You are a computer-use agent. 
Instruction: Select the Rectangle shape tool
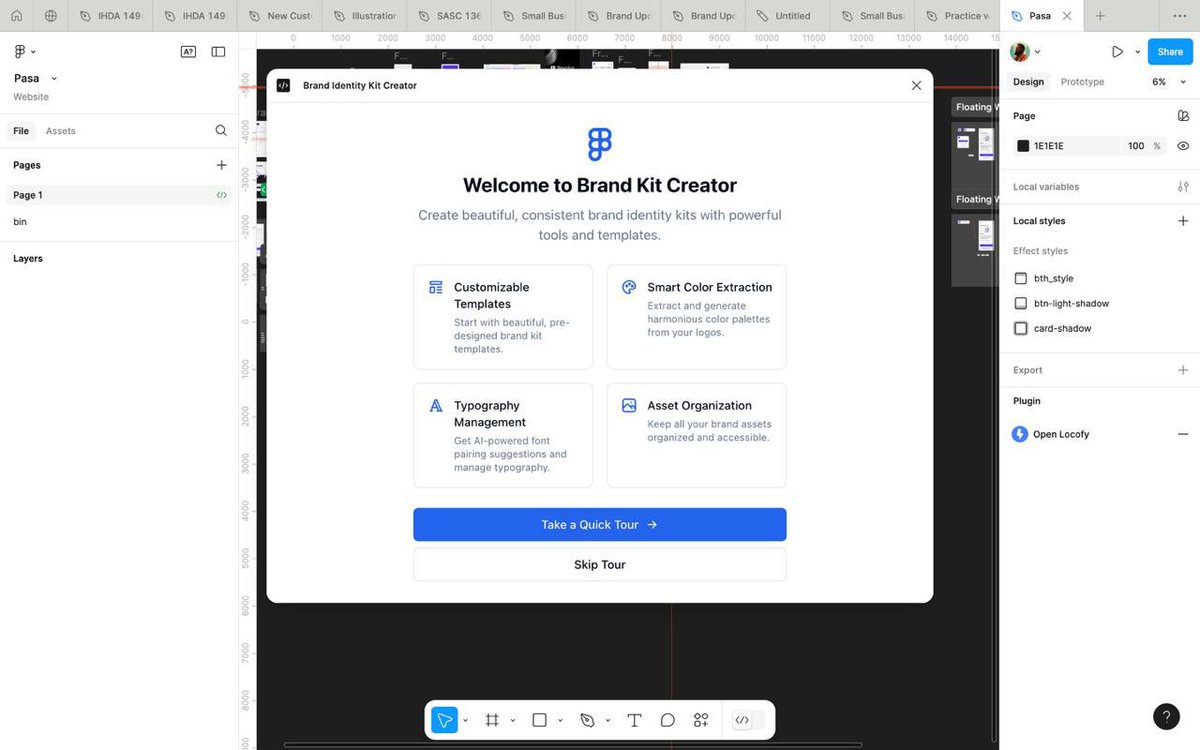539,720
